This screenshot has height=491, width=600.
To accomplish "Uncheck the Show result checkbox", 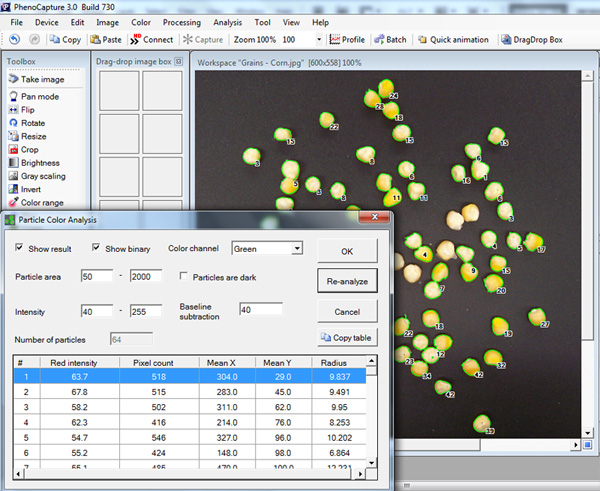I will [x=20, y=248].
